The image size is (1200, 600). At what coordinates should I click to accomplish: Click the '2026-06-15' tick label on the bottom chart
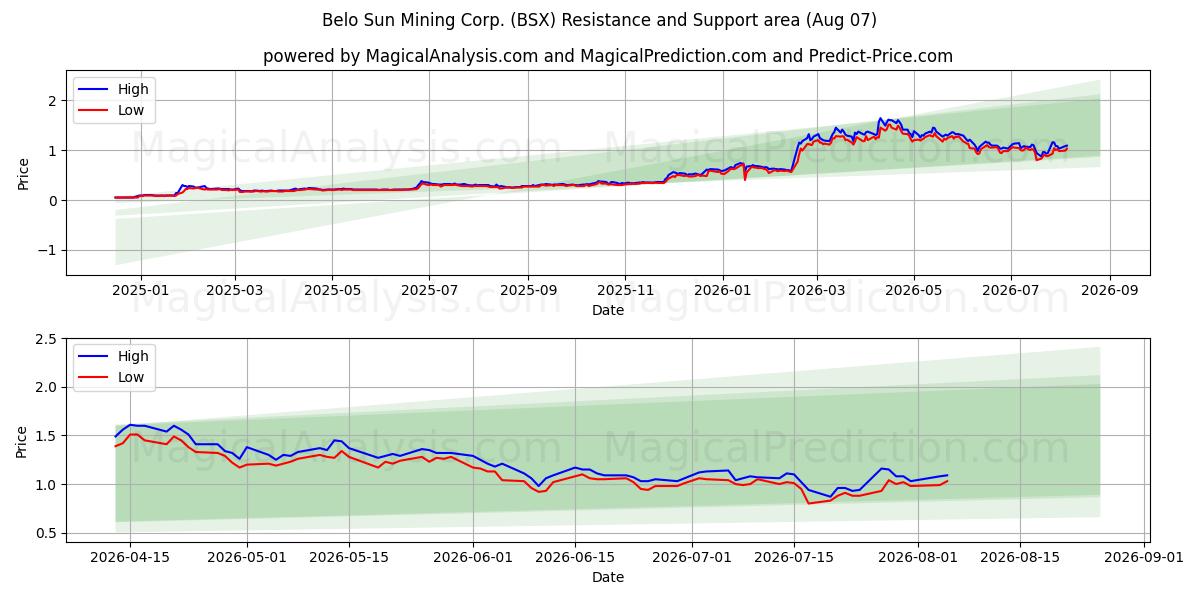pos(574,557)
